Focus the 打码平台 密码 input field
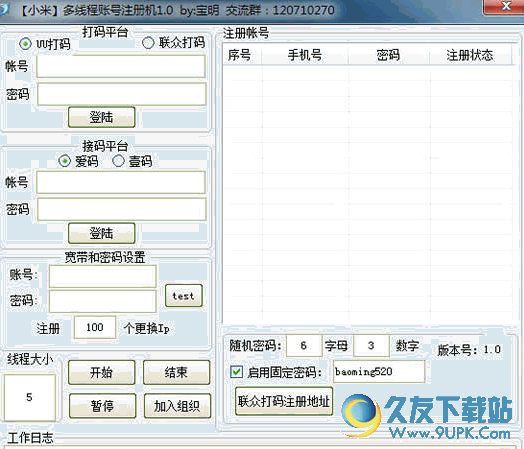 point(122,94)
